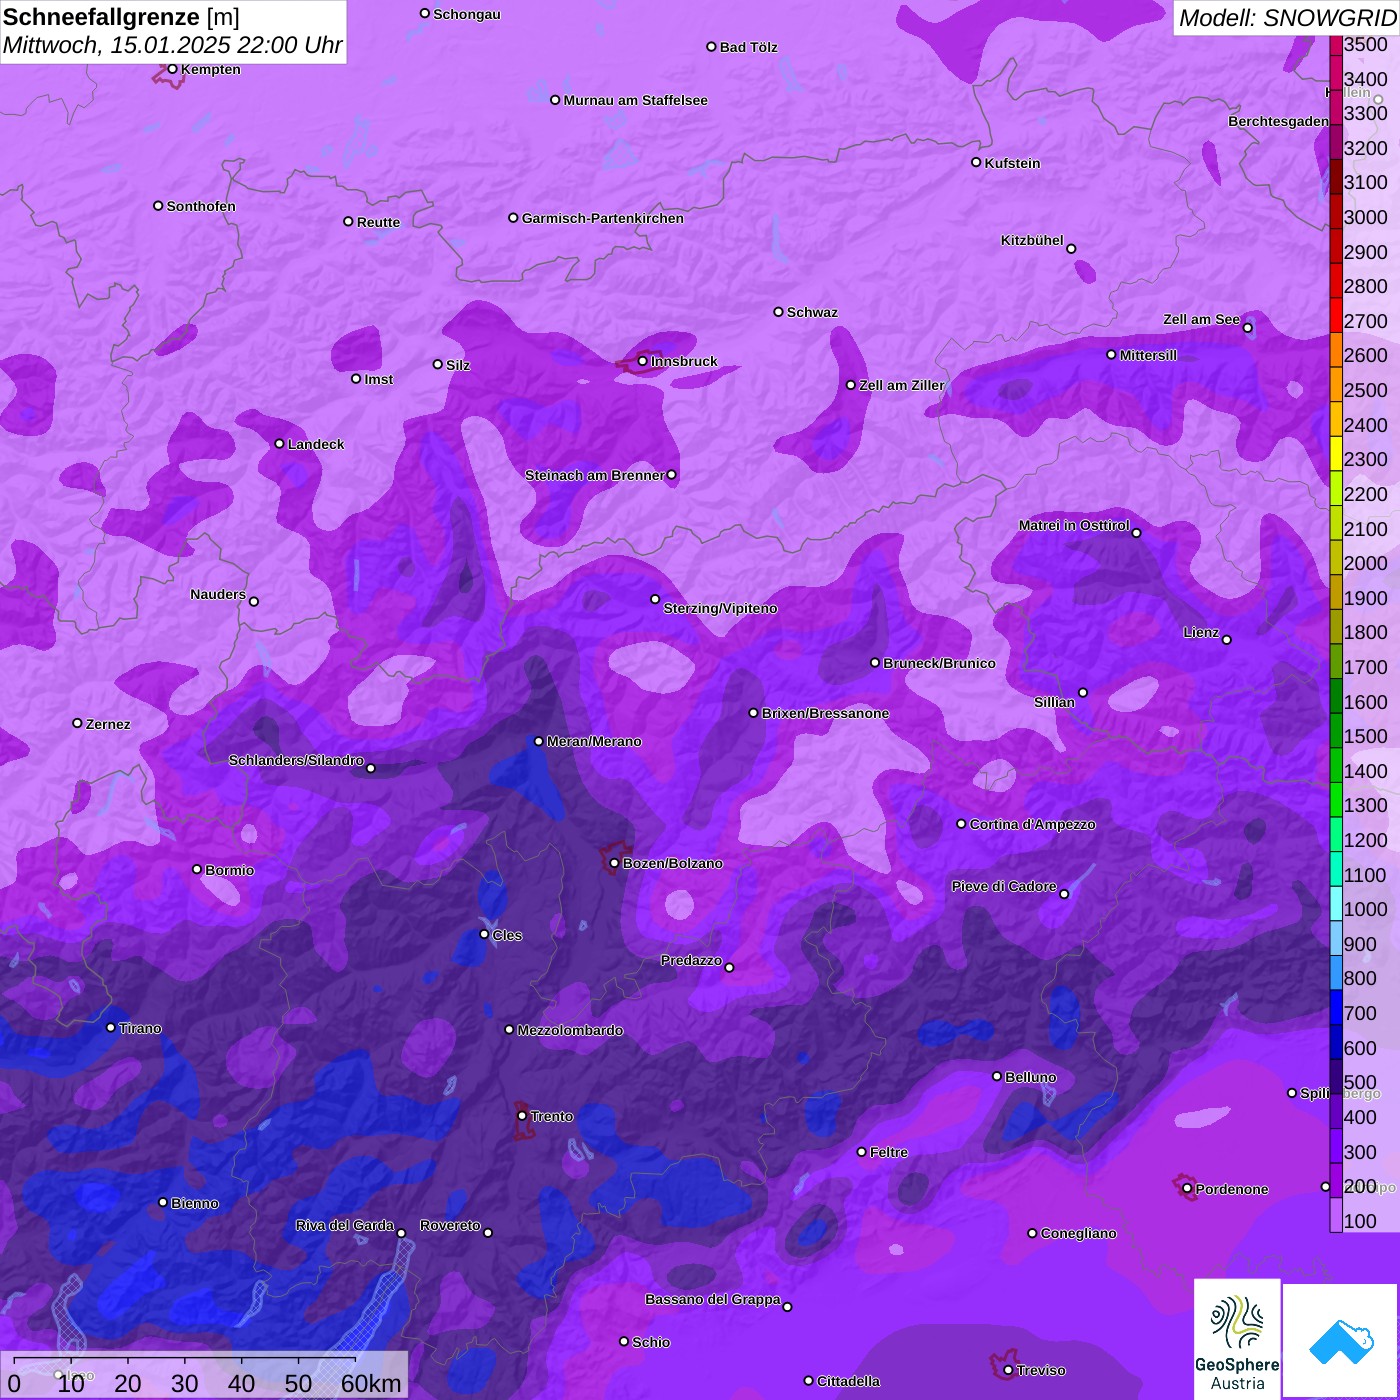Click the Bad Tölz label
Viewport: 1400px width, 1400px height.
coord(748,47)
